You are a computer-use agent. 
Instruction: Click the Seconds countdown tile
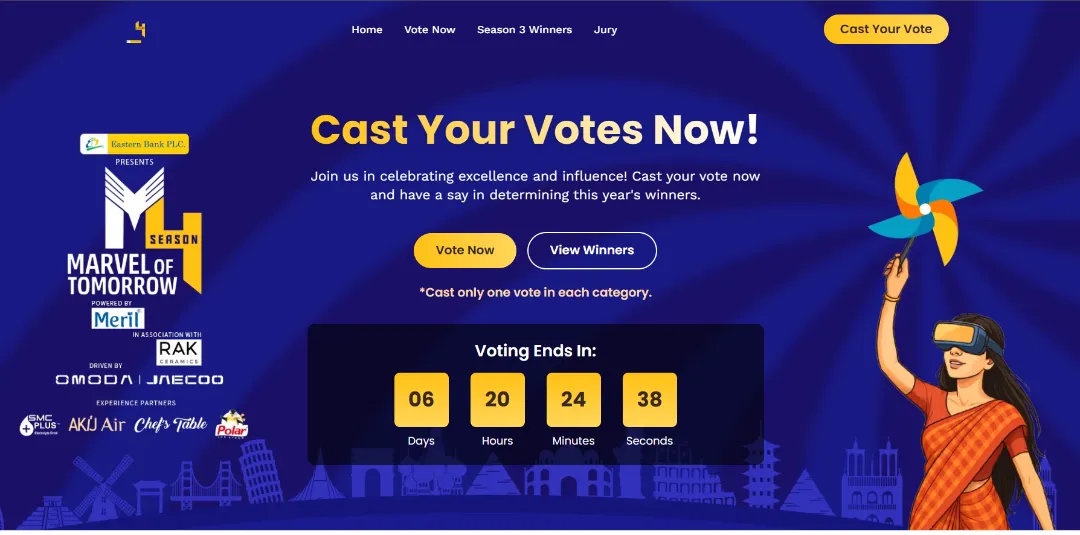649,400
